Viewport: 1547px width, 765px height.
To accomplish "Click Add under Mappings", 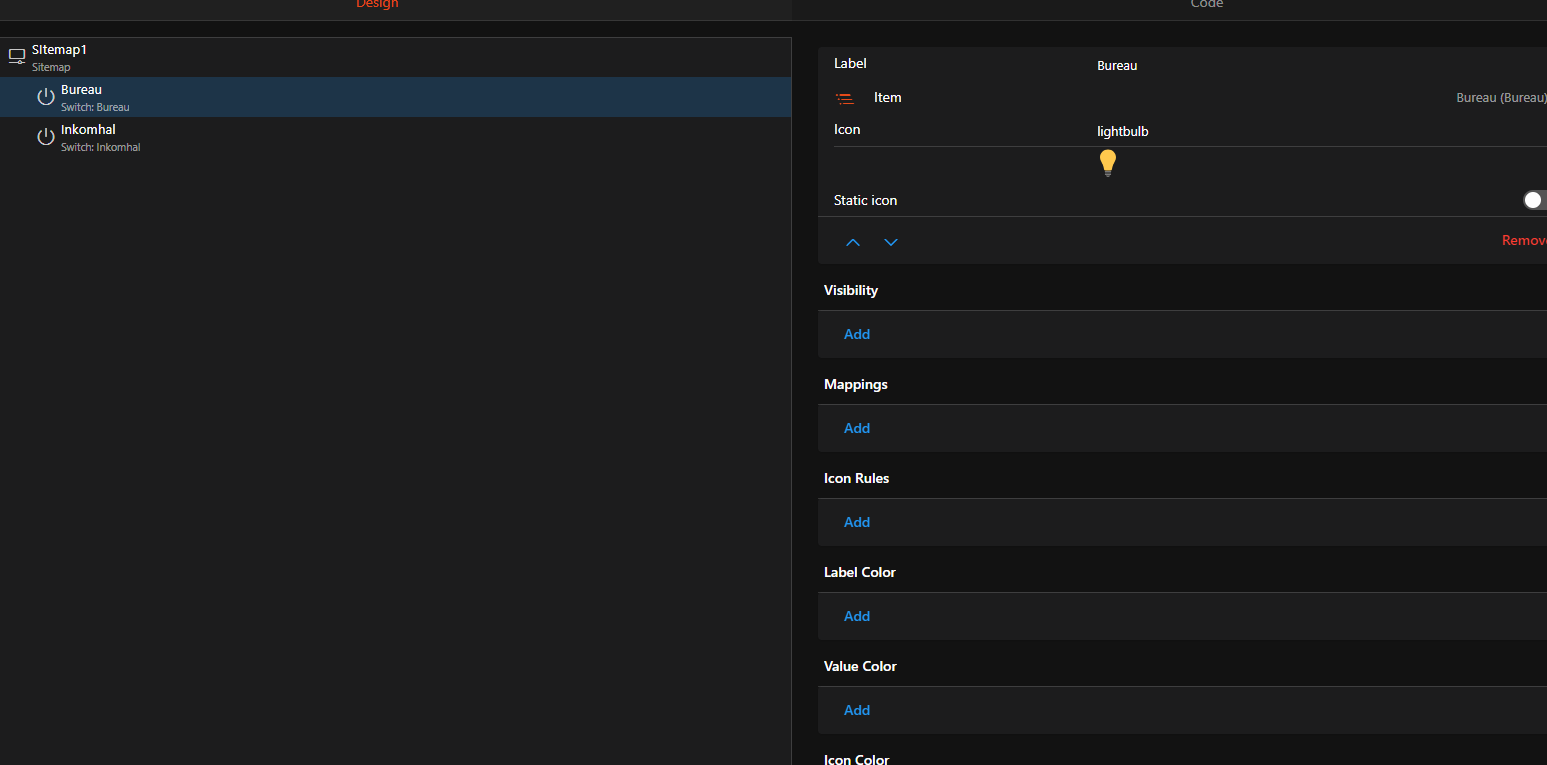I will pyautogui.click(x=857, y=428).
